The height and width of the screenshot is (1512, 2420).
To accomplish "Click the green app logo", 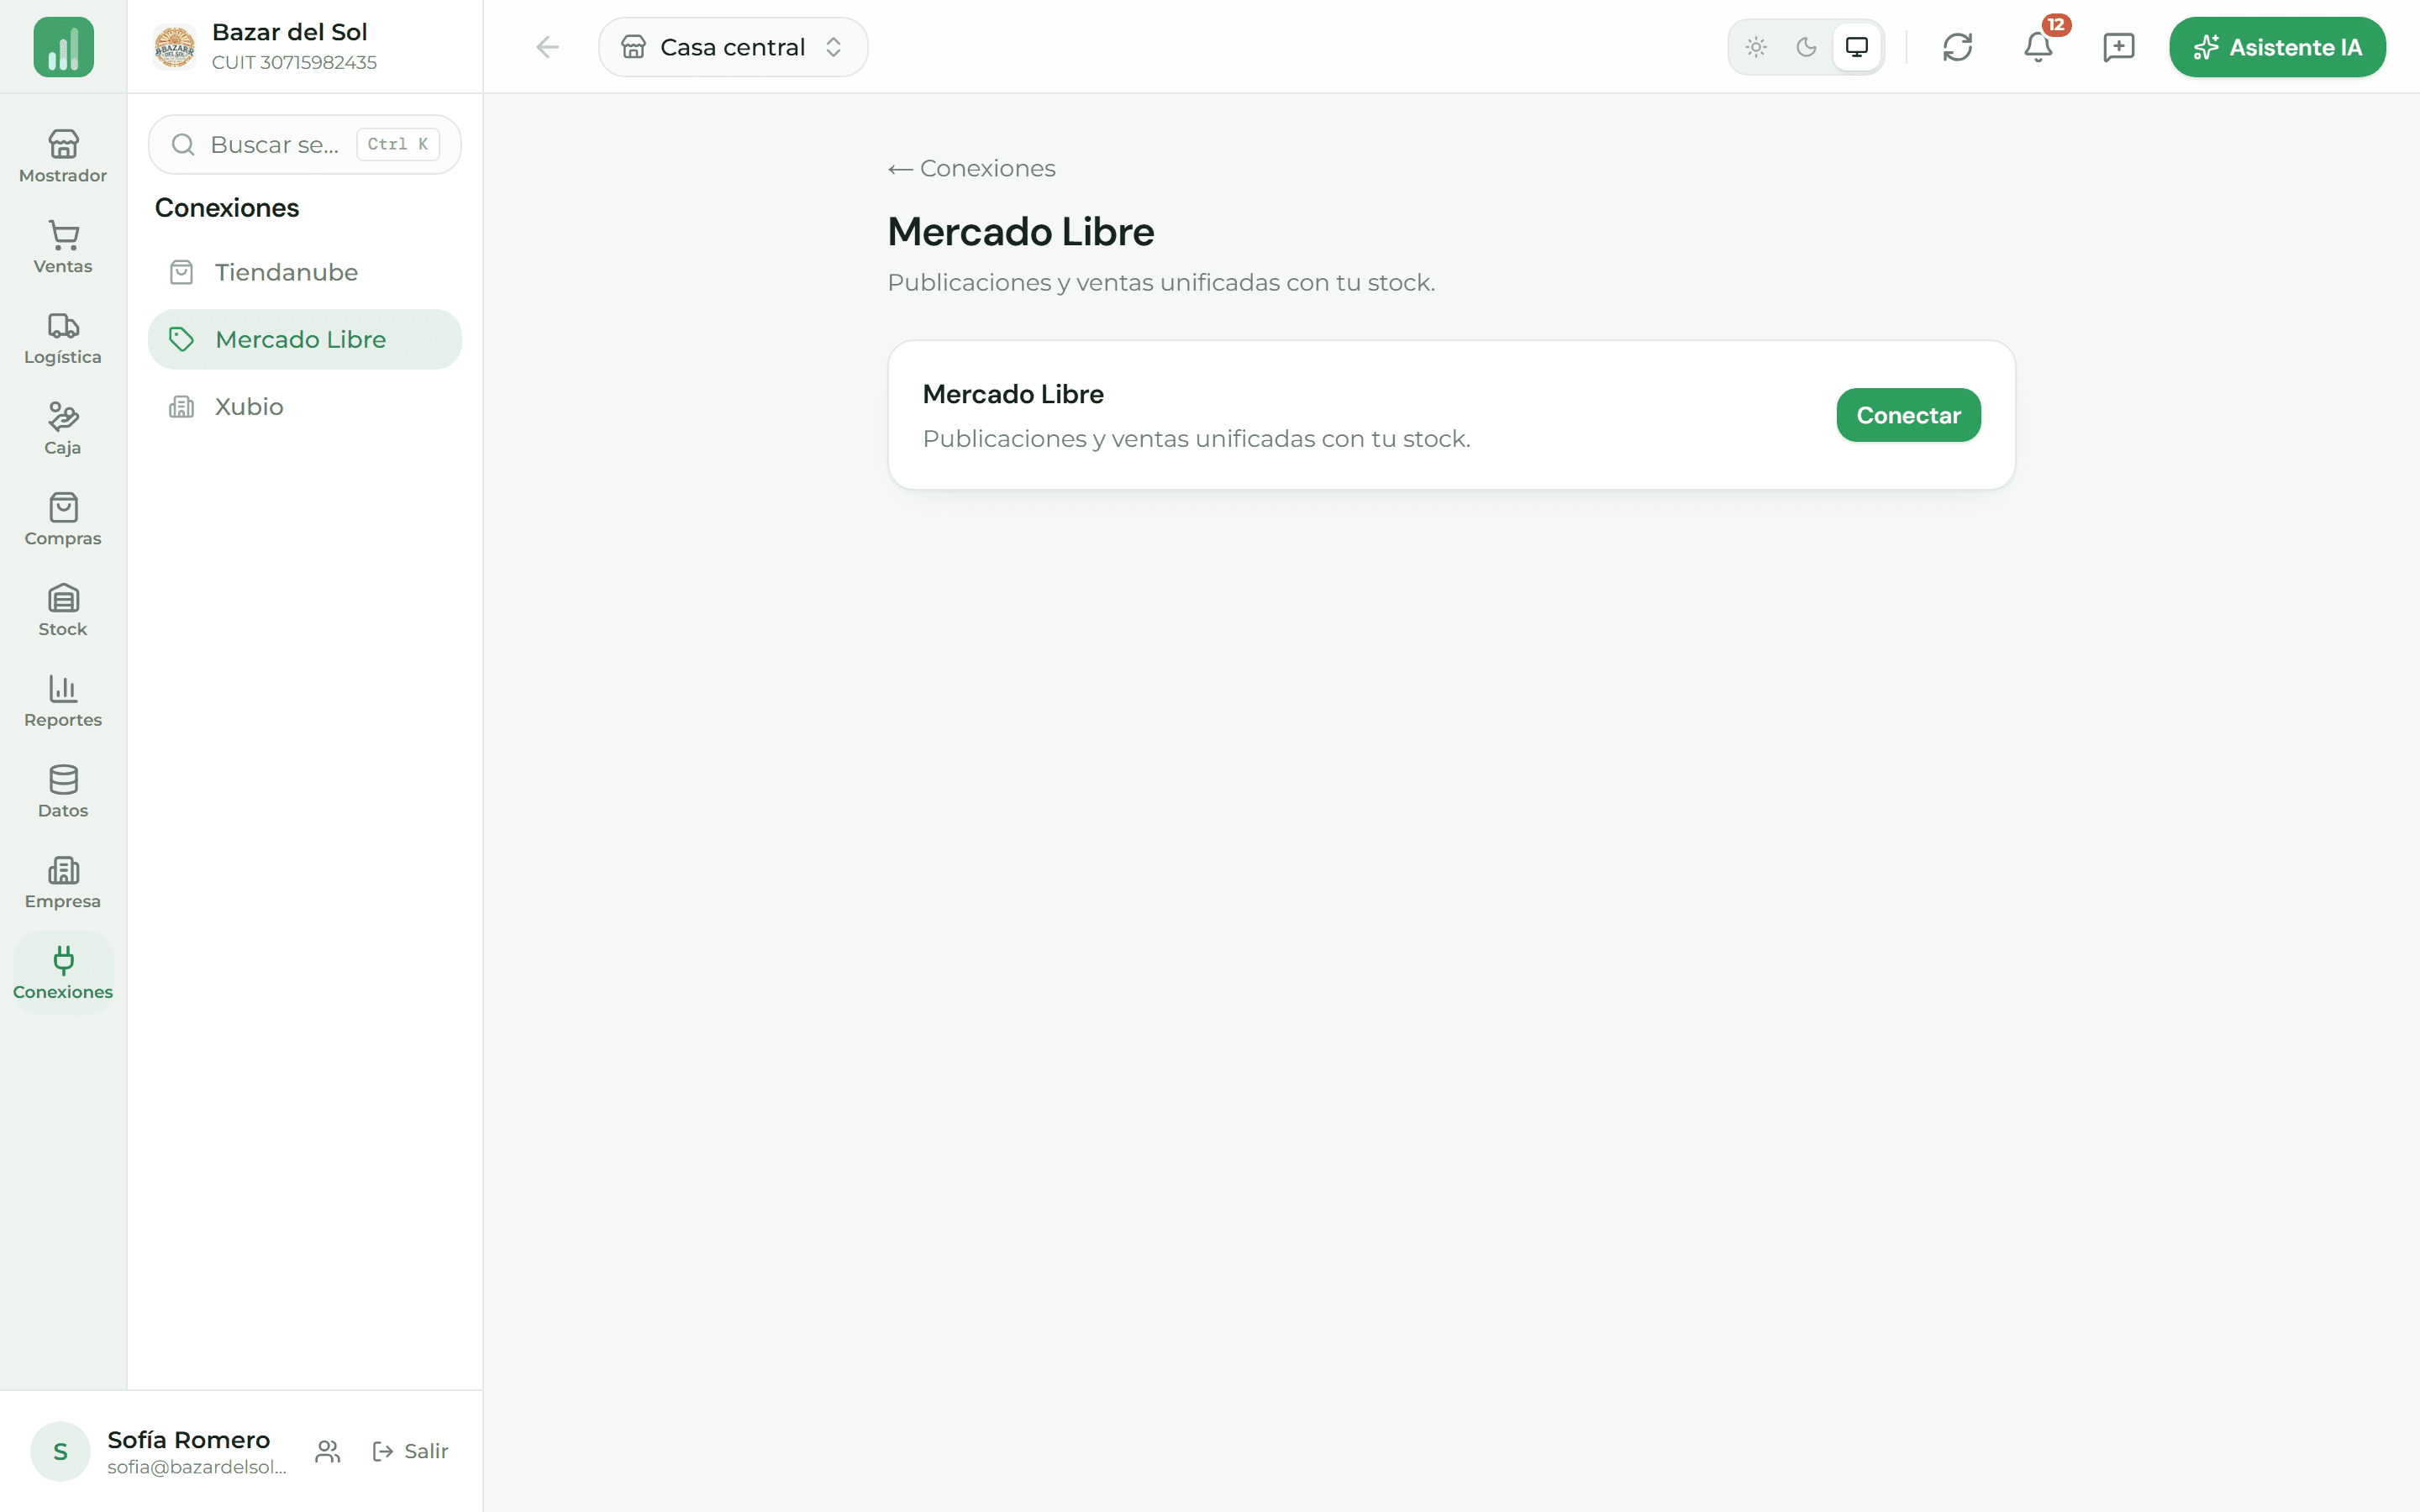I will 63,47.
